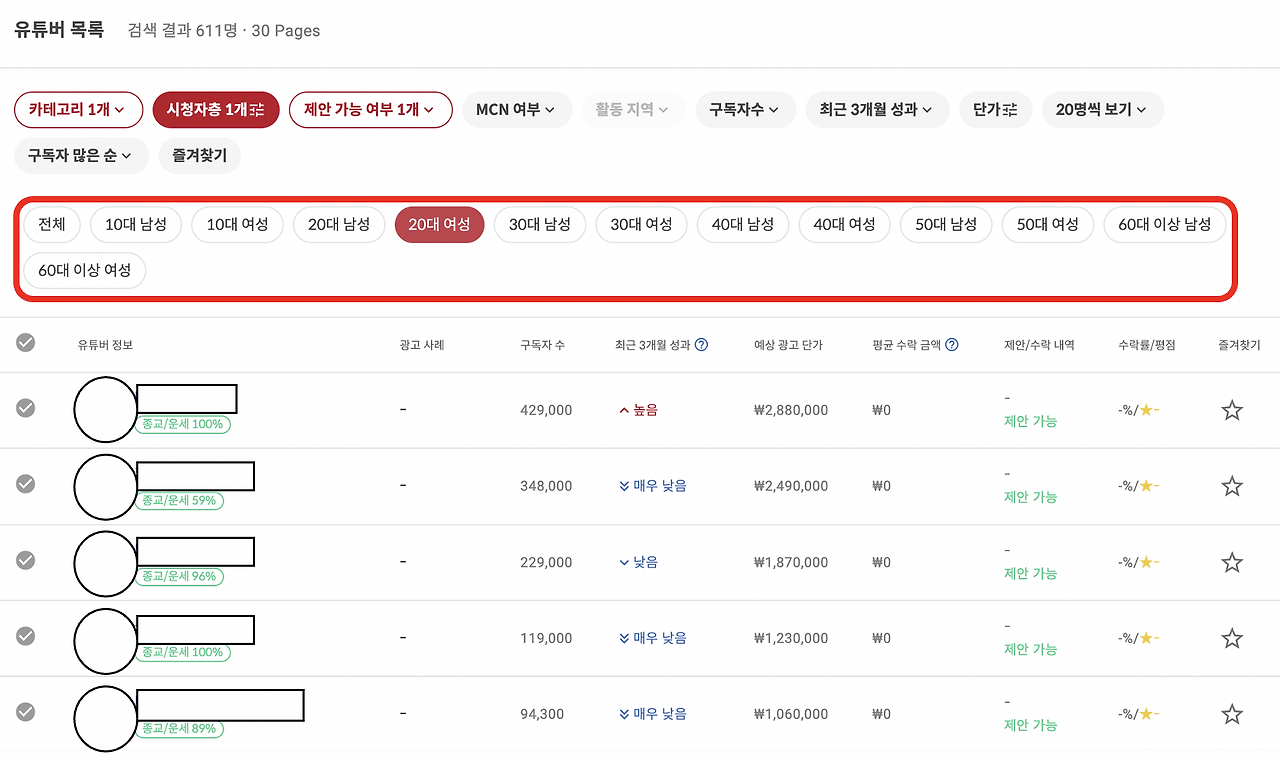1280x758 pixels.
Task: Toggle the select-all checkbox in the table header
Action: coord(25,343)
